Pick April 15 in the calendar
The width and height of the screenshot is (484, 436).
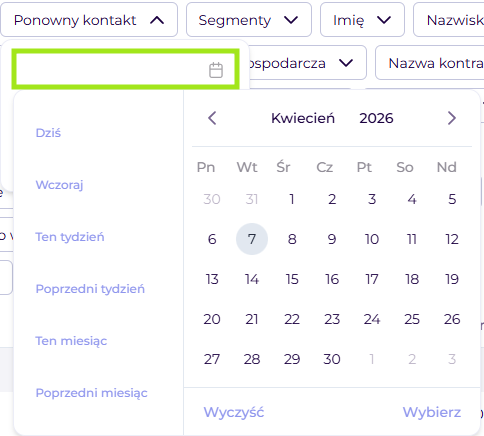pos(292,279)
